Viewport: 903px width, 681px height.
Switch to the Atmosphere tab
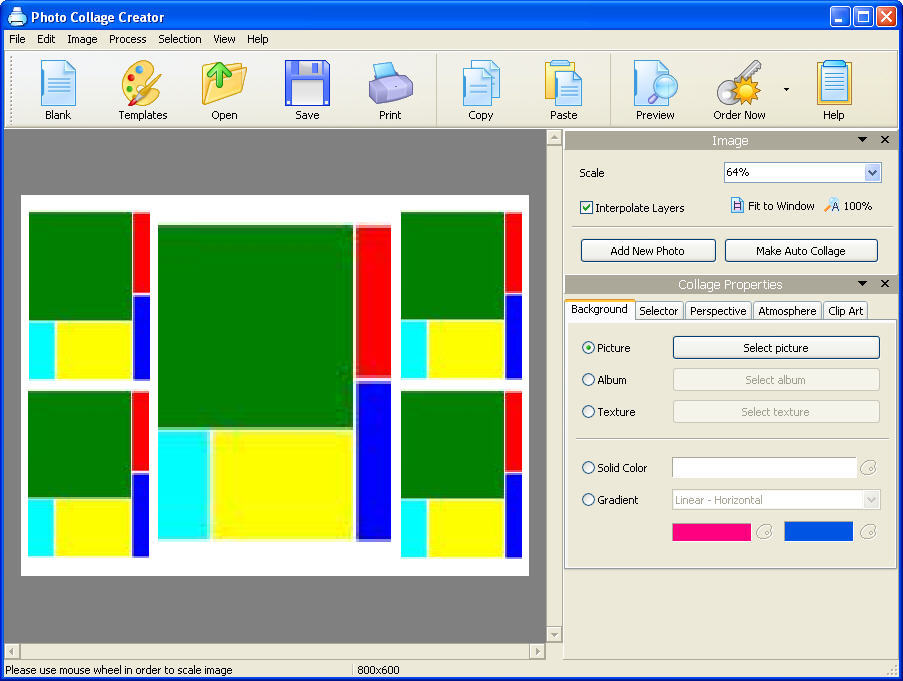click(x=787, y=310)
